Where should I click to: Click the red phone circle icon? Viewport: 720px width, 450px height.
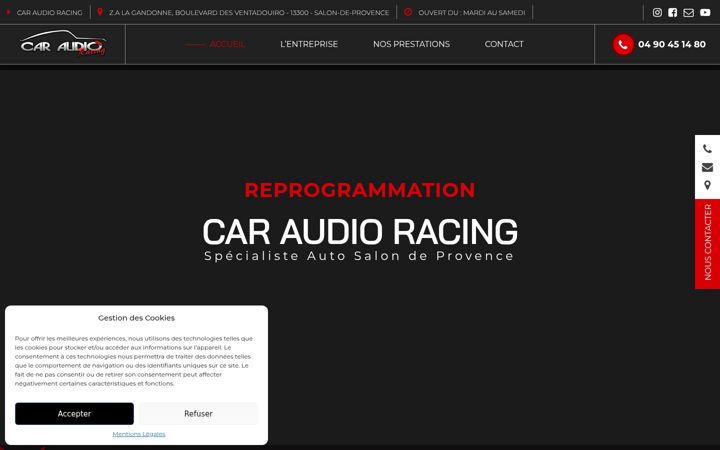click(x=623, y=45)
